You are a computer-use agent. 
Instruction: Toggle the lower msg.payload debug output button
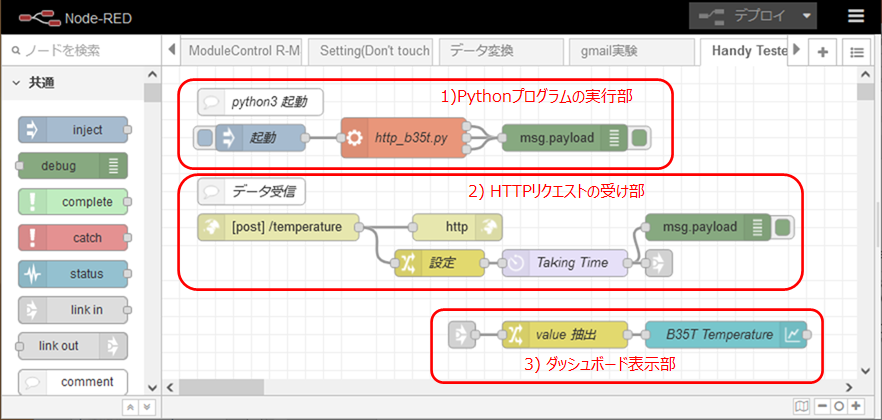tap(784, 227)
